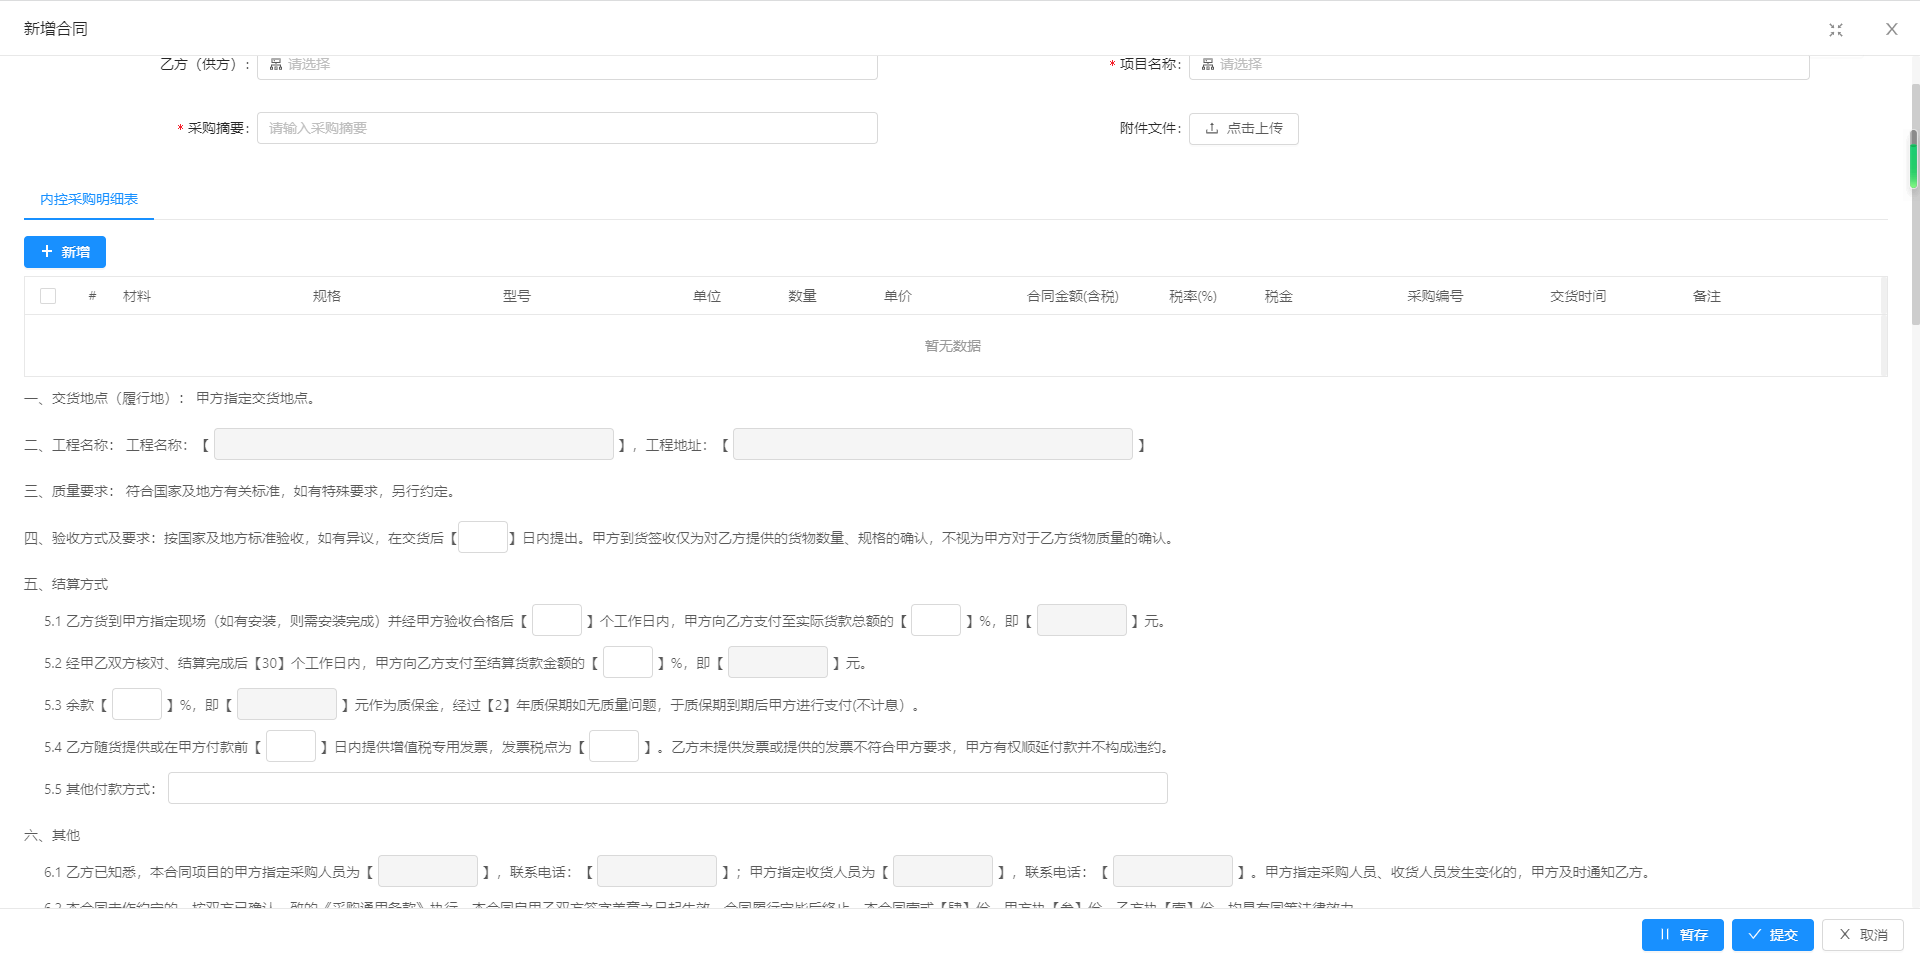This screenshot has height=957, width=1920.
Task: Click the working-days input in clause 5.1
Action: click(x=557, y=620)
